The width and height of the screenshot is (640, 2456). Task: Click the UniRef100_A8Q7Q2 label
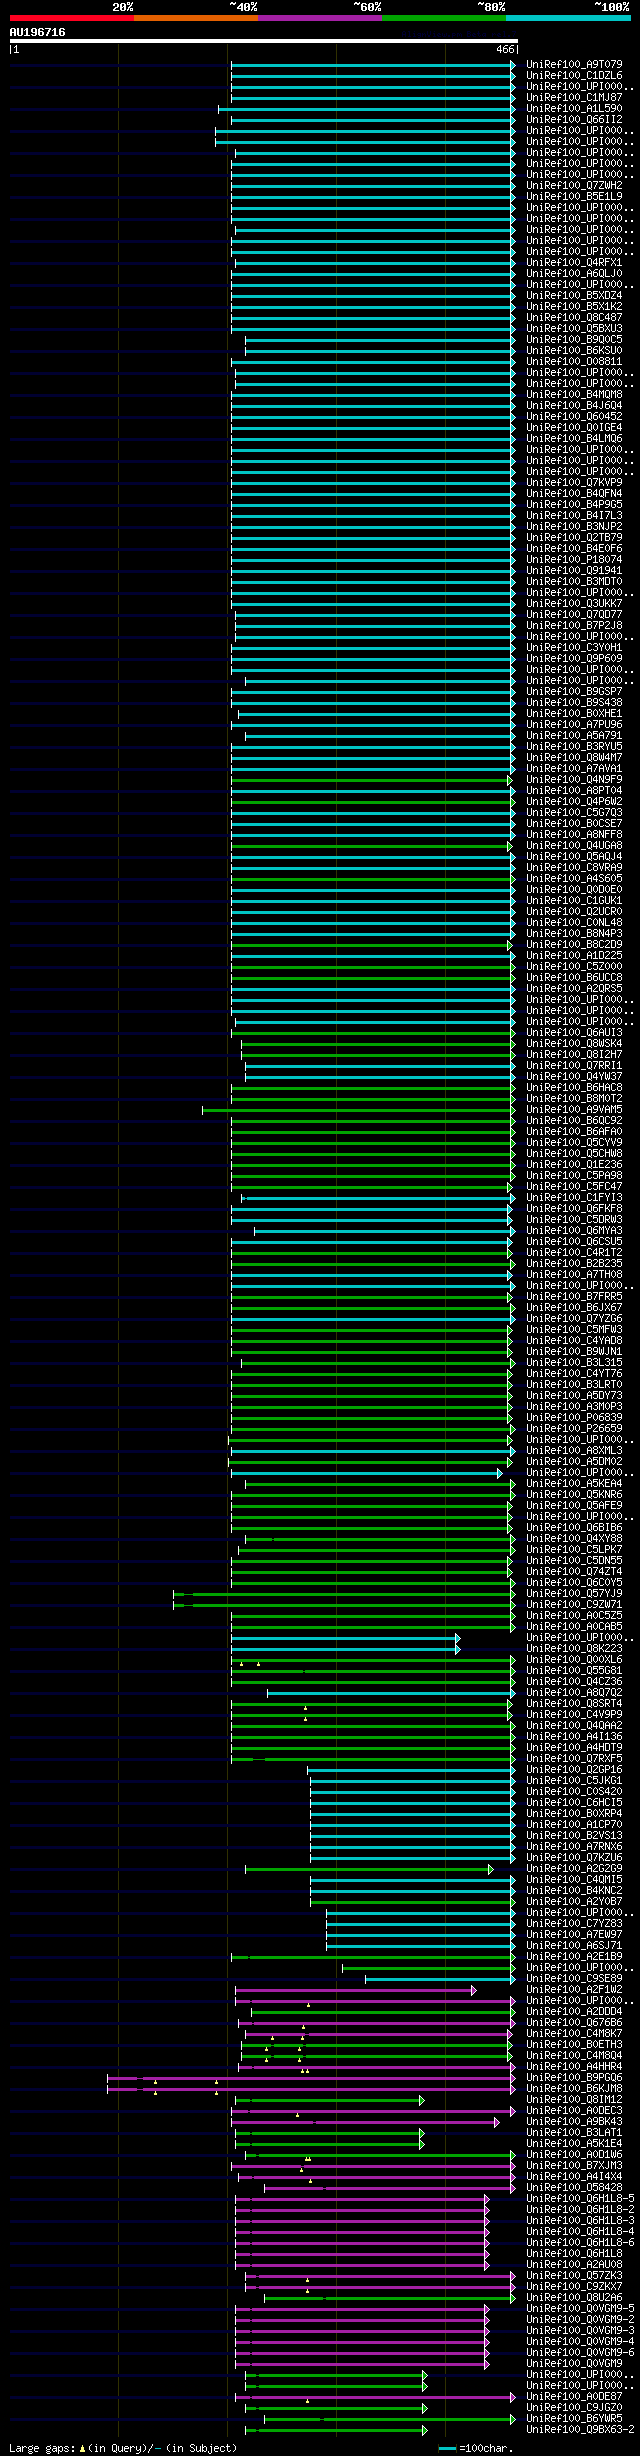(574, 1692)
